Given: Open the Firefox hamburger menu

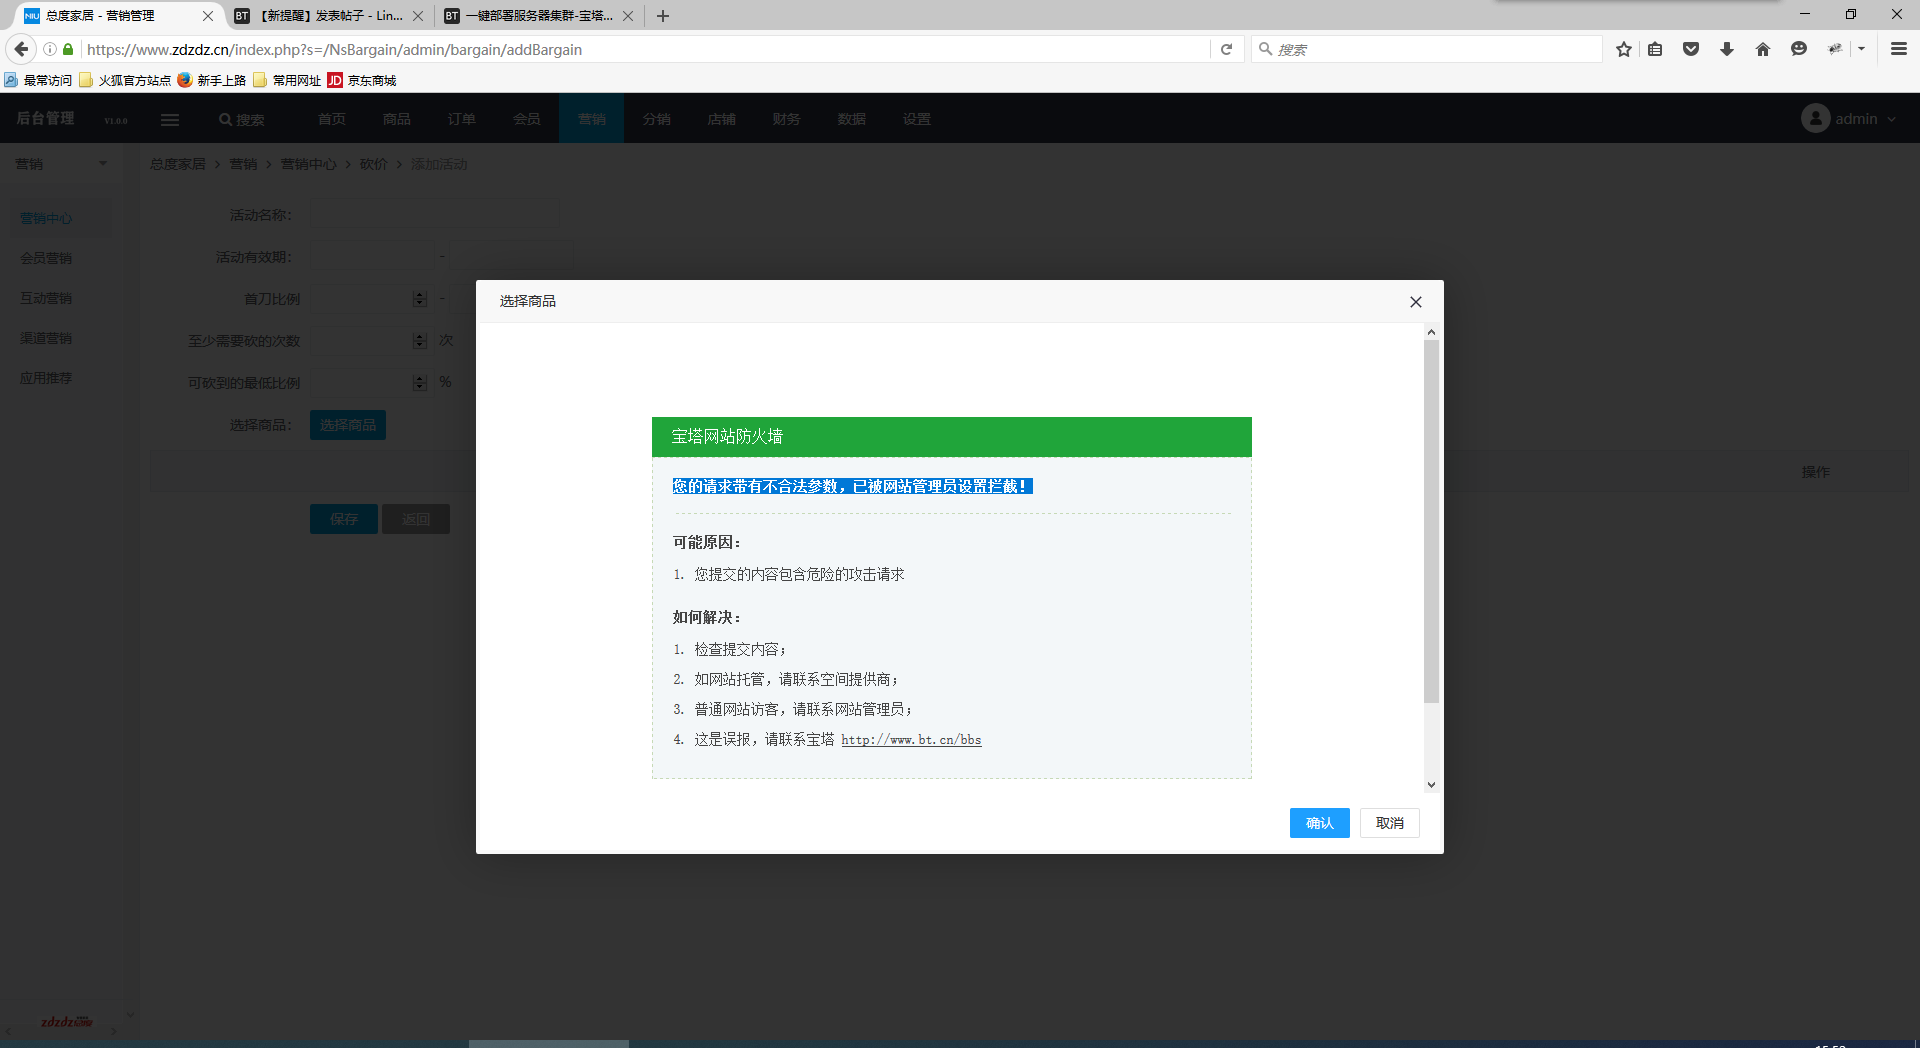Looking at the screenshot, I should click(1899, 49).
